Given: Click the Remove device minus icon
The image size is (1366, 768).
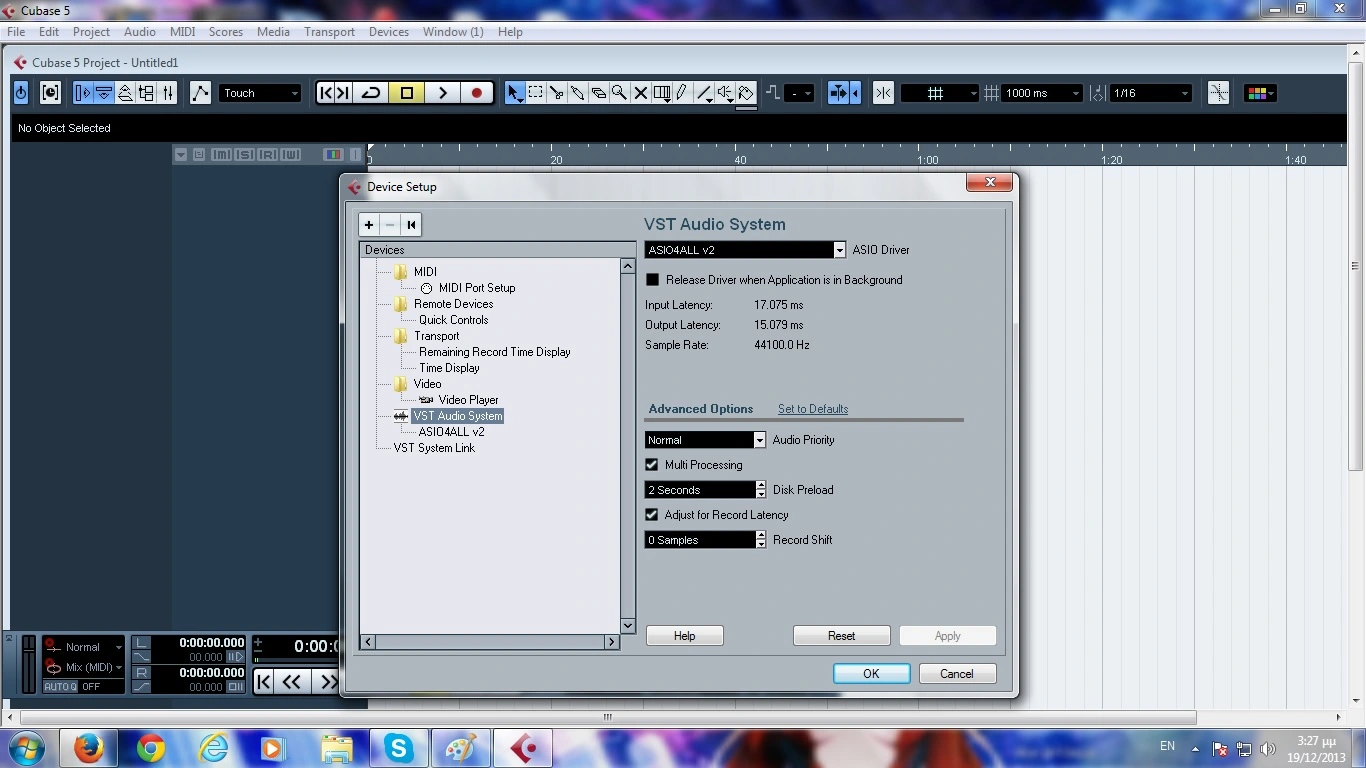Looking at the screenshot, I should click(390, 225).
